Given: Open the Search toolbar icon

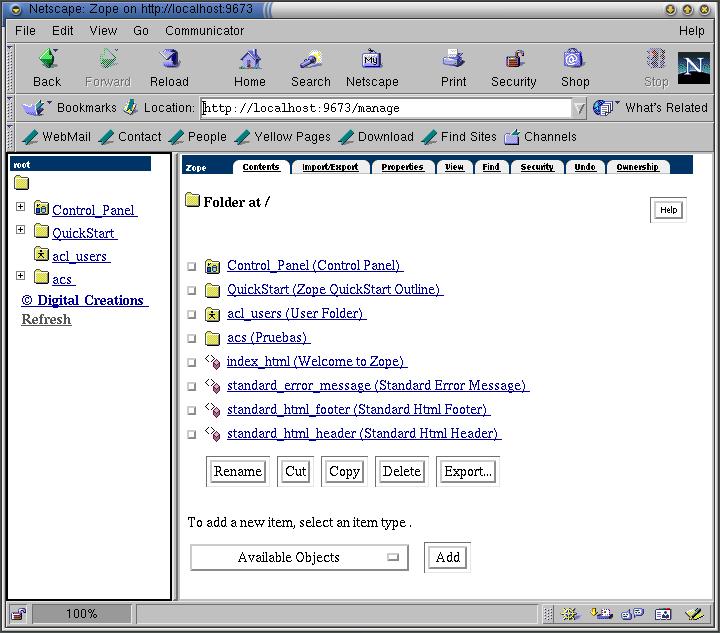Looking at the screenshot, I should pyautogui.click(x=311, y=59).
